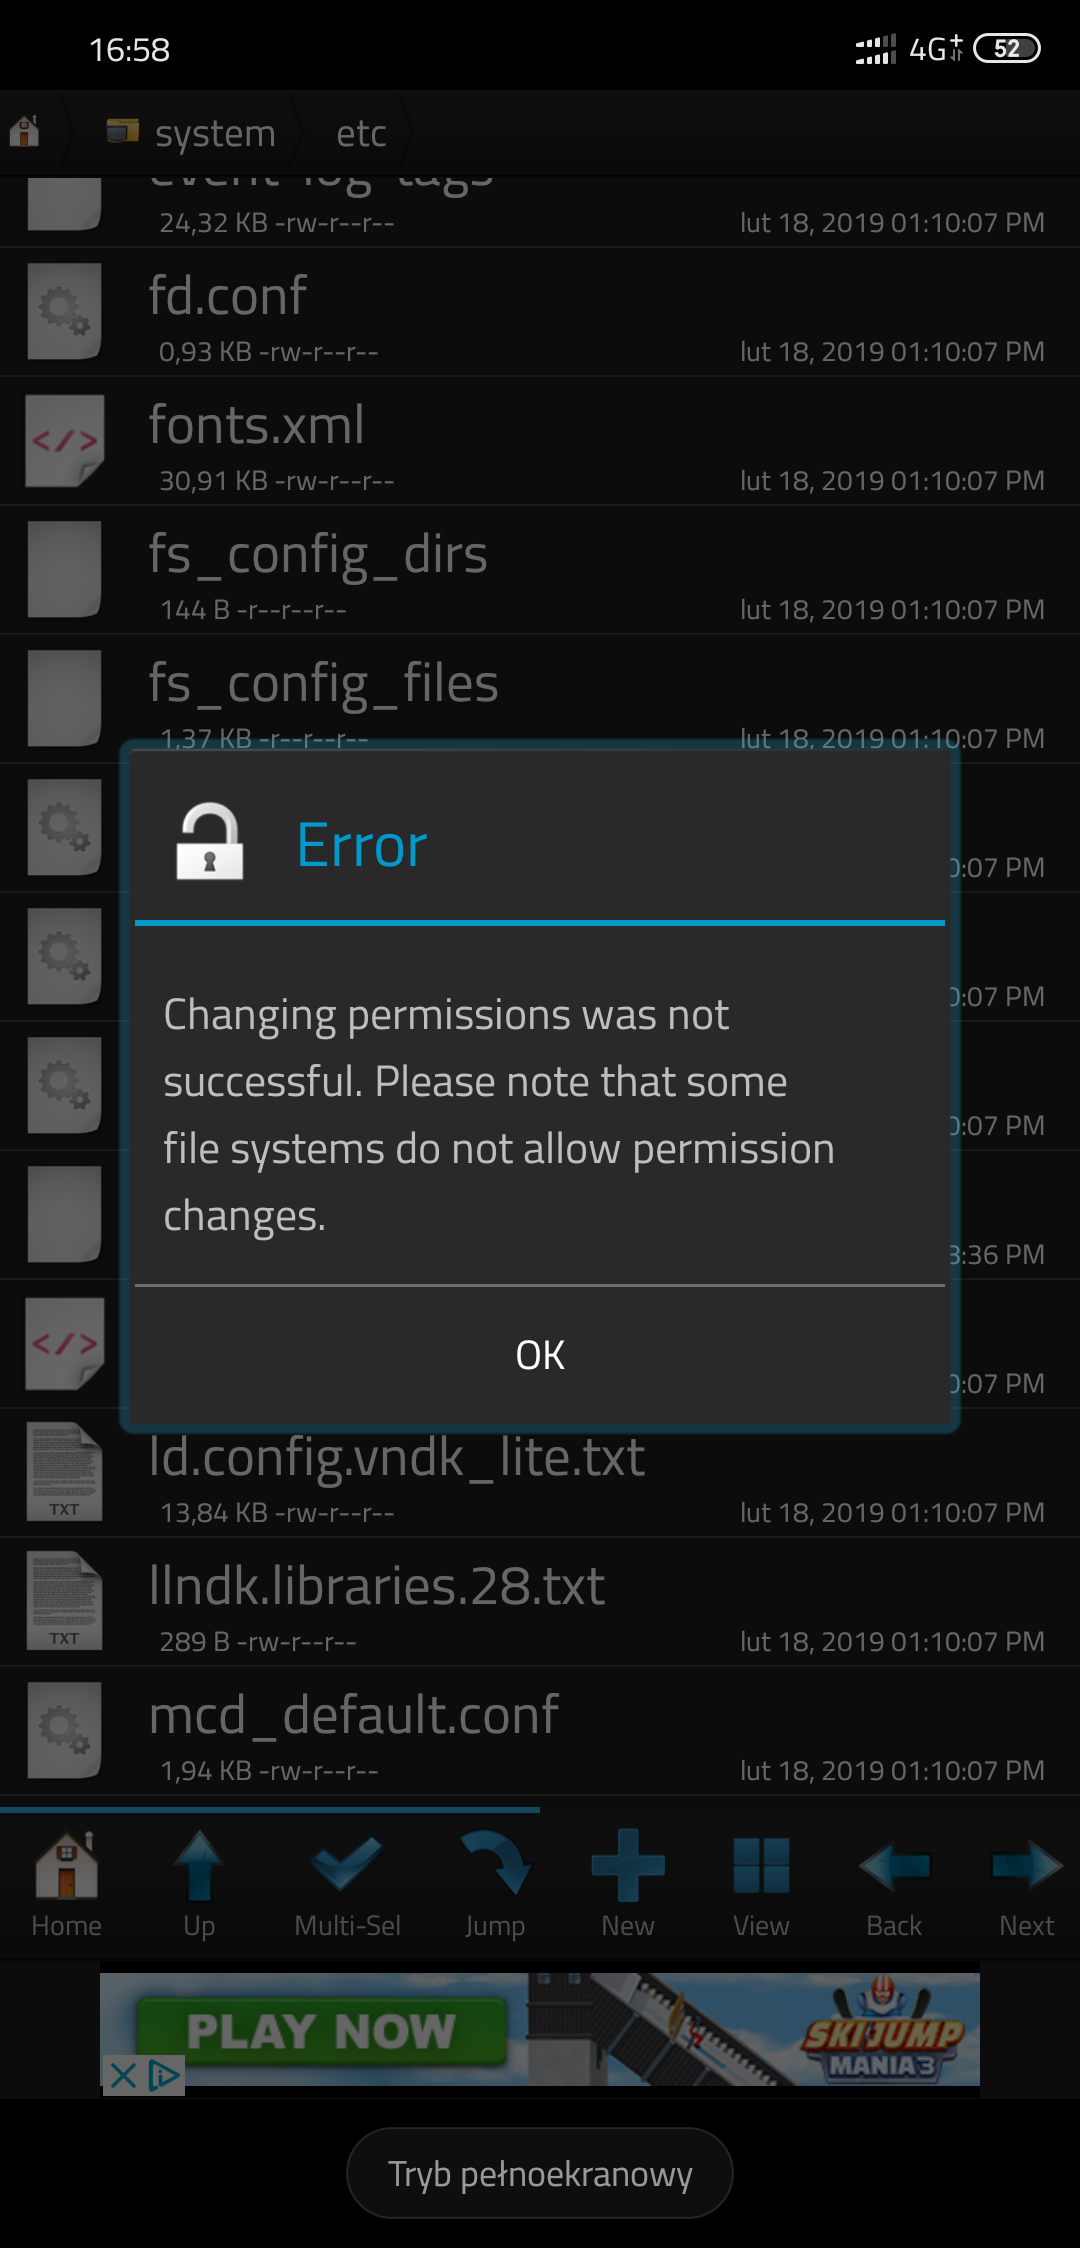Dismiss the error dialog with OK
Image resolution: width=1080 pixels, height=2248 pixels.
pyautogui.click(x=540, y=1355)
